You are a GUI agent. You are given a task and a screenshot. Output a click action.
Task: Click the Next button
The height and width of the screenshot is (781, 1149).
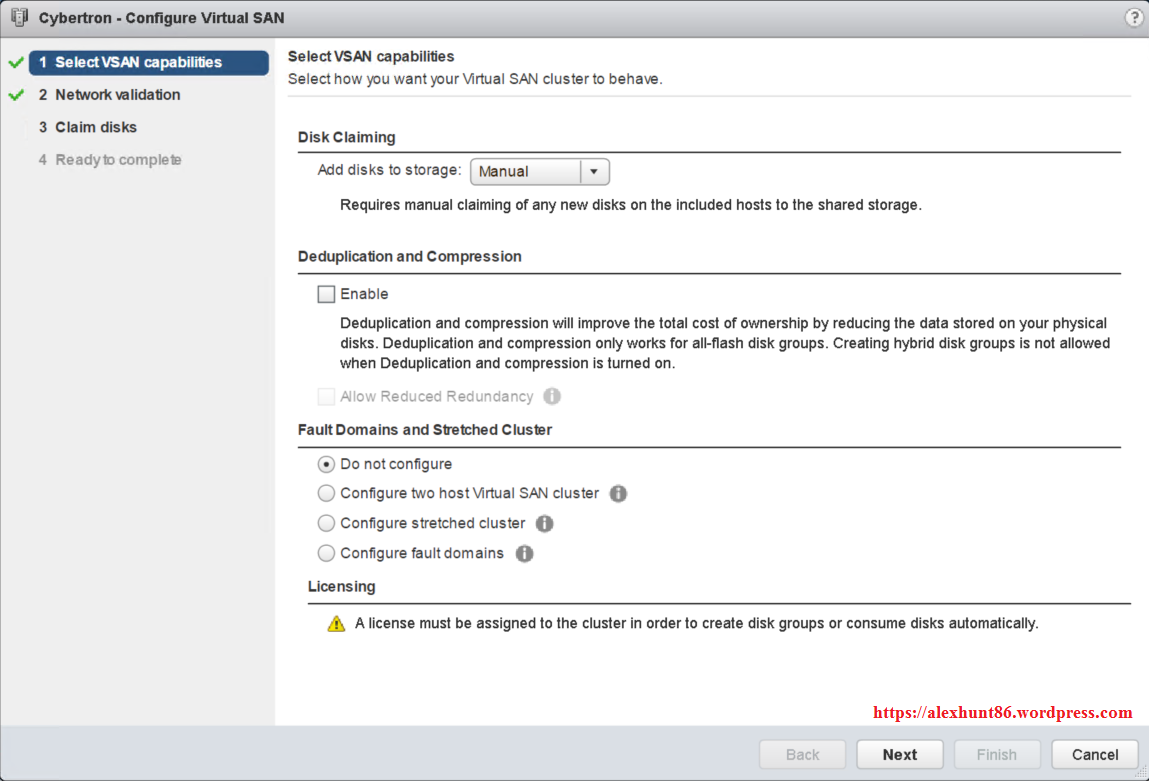pyautogui.click(x=899, y=754)
